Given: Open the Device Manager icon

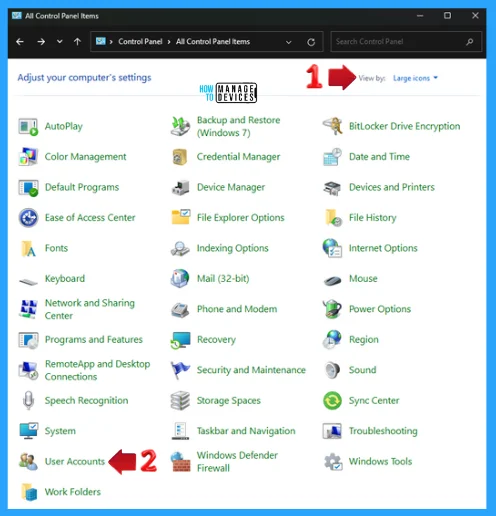Looking at the screenshot, I should [x=180, y=187].
